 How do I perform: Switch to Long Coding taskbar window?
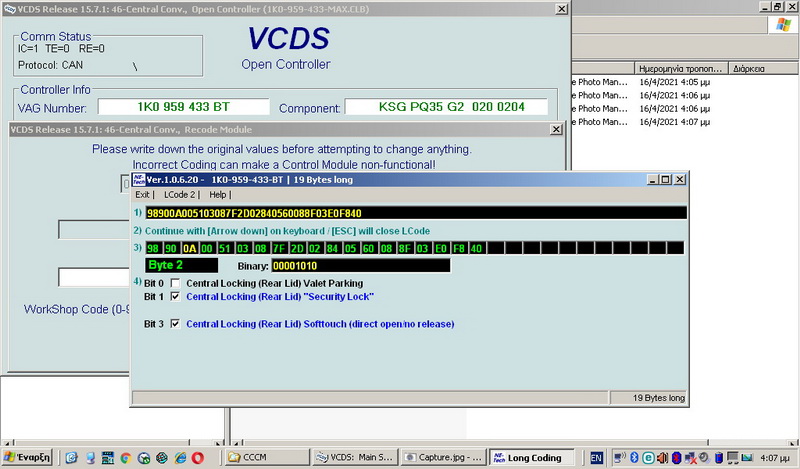(532, 457)
